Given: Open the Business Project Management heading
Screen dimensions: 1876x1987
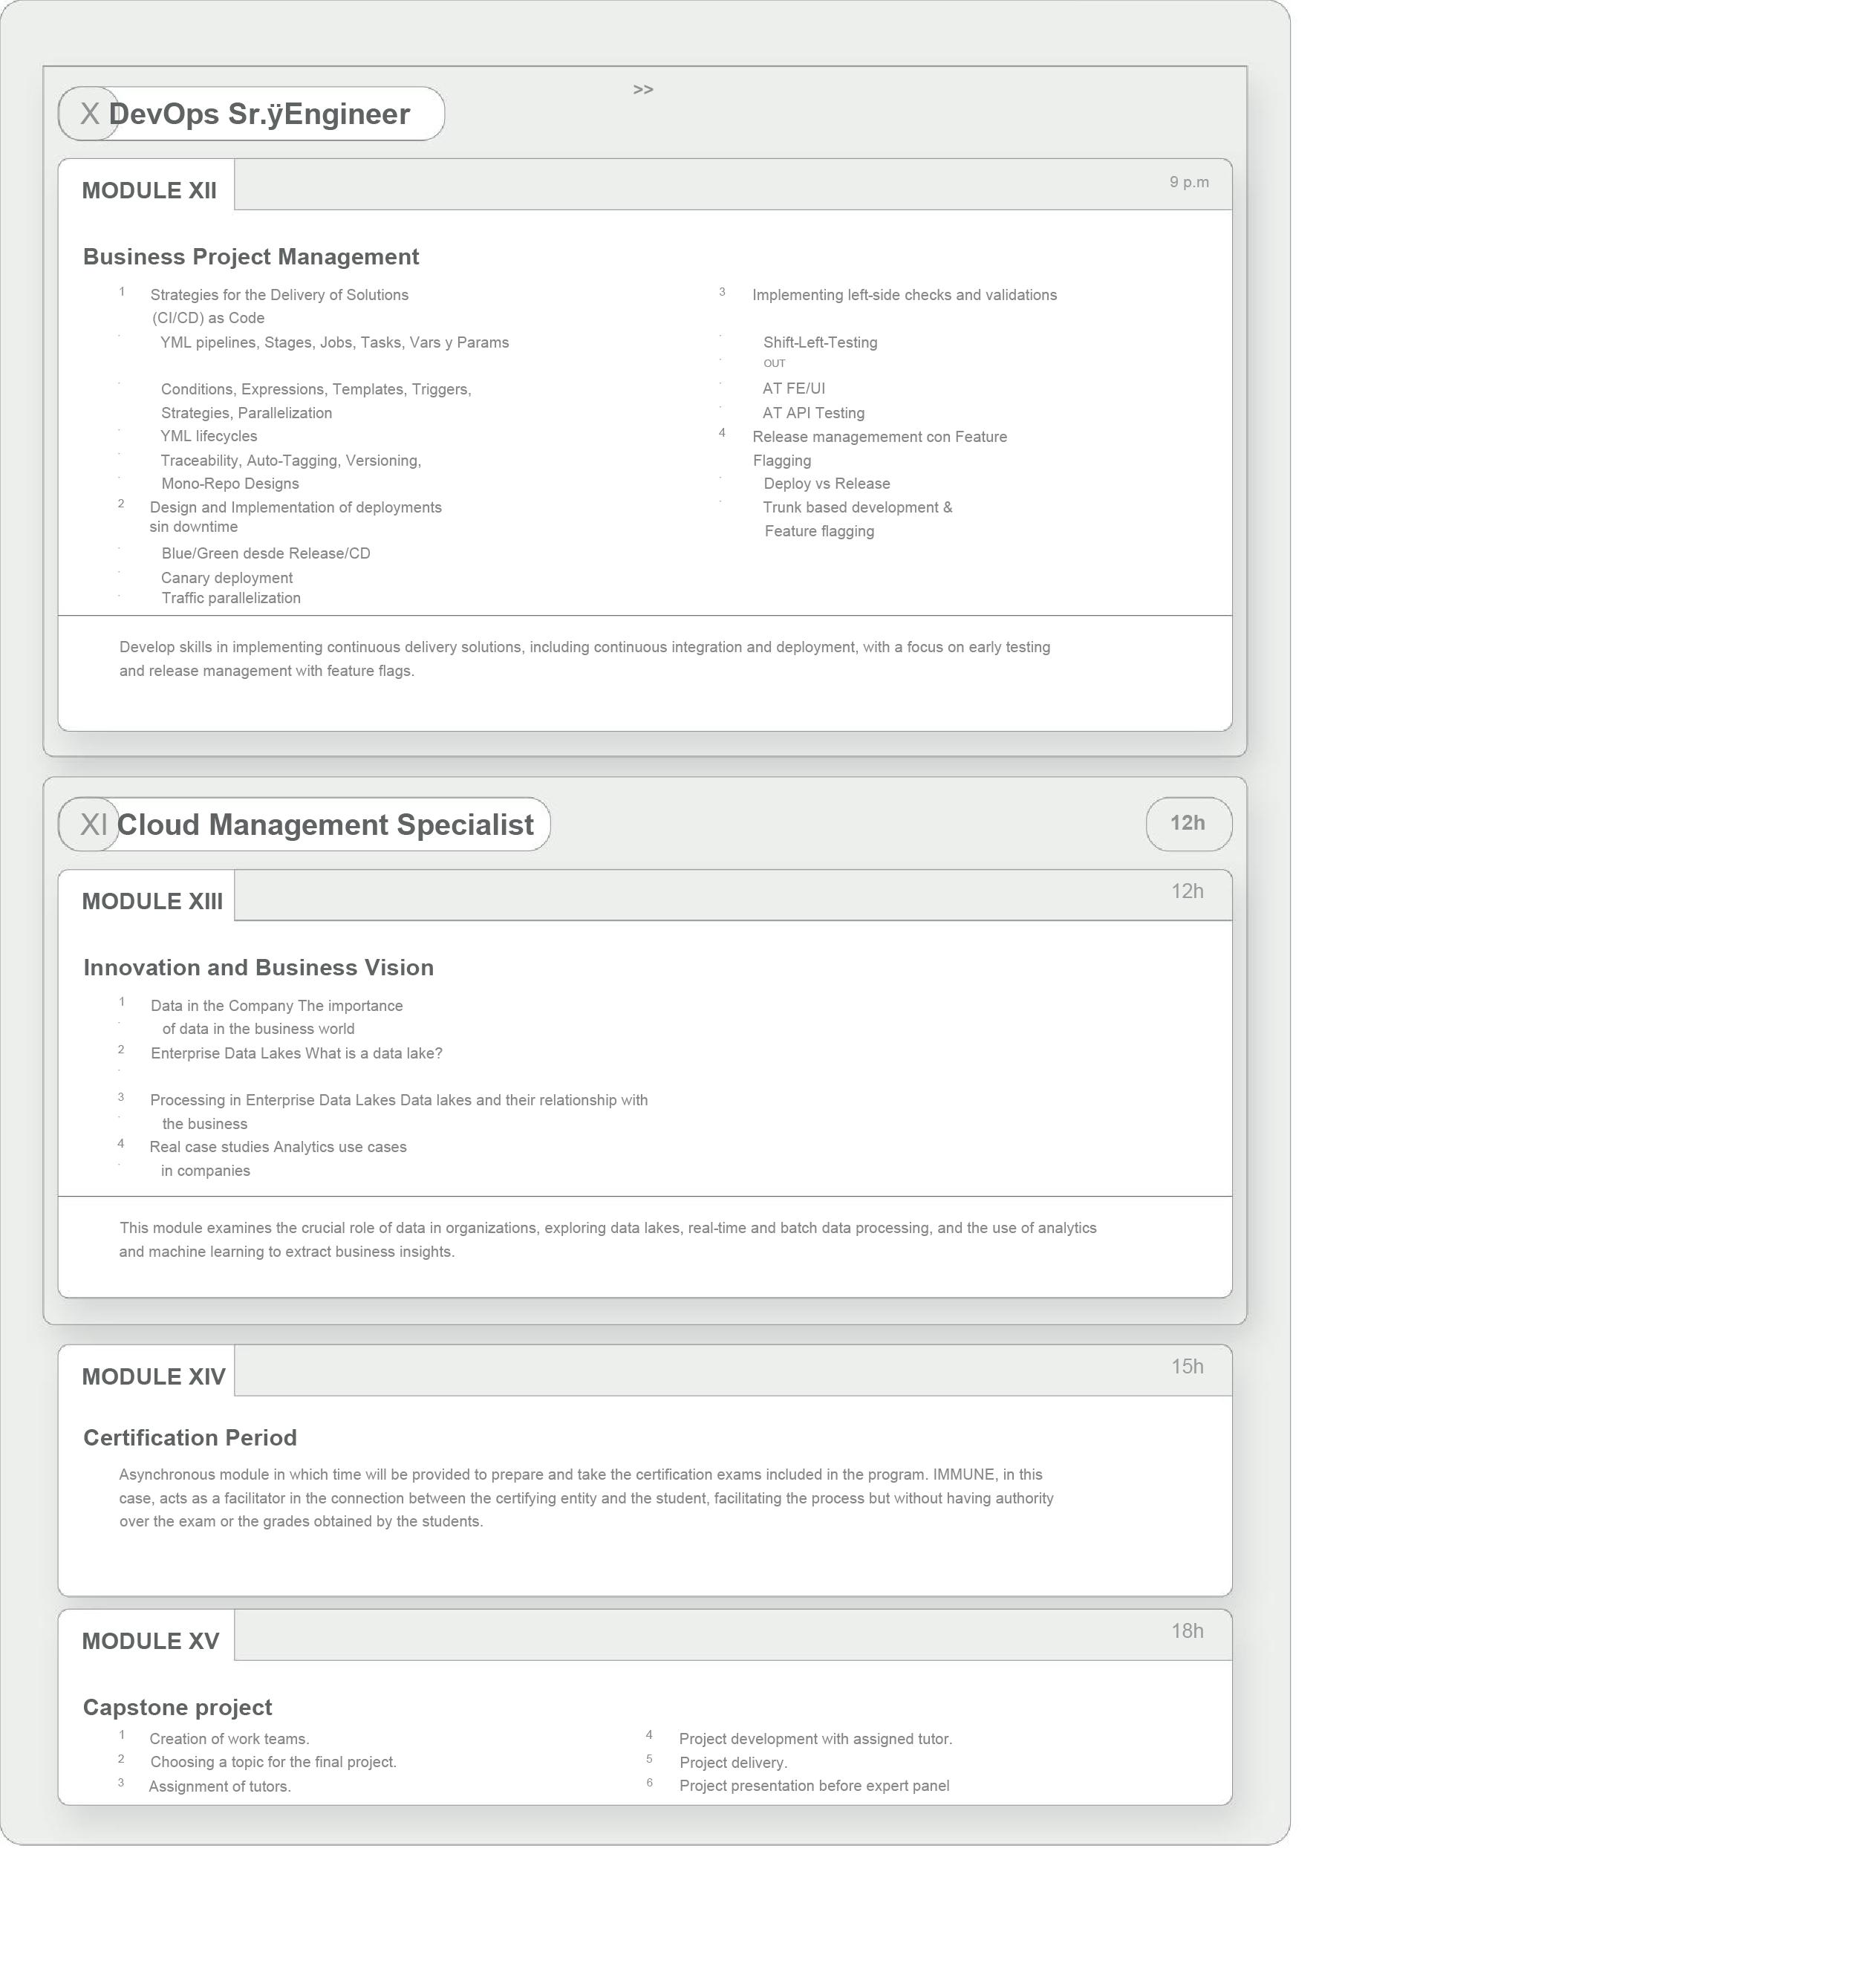Looking at the screenshot, I should click(251, 257).
